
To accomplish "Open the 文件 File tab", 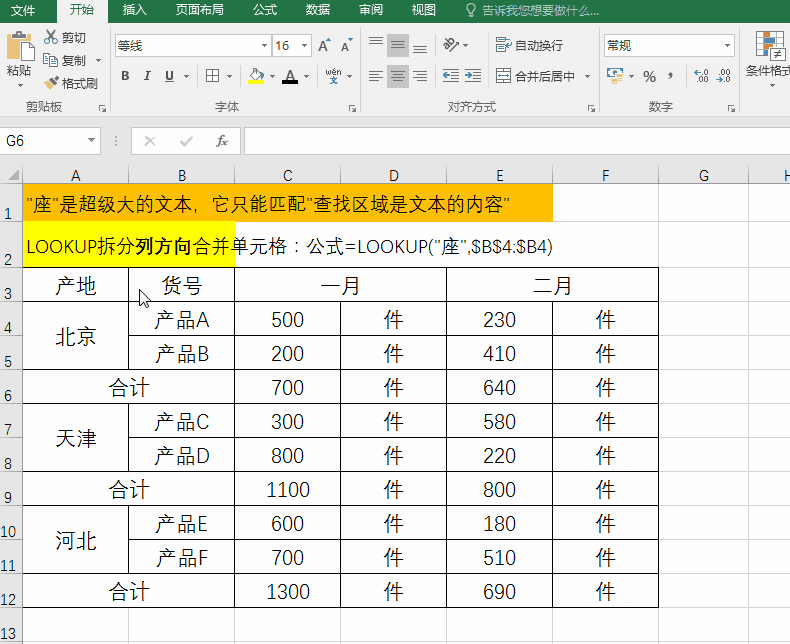I will tap(23, 11).
